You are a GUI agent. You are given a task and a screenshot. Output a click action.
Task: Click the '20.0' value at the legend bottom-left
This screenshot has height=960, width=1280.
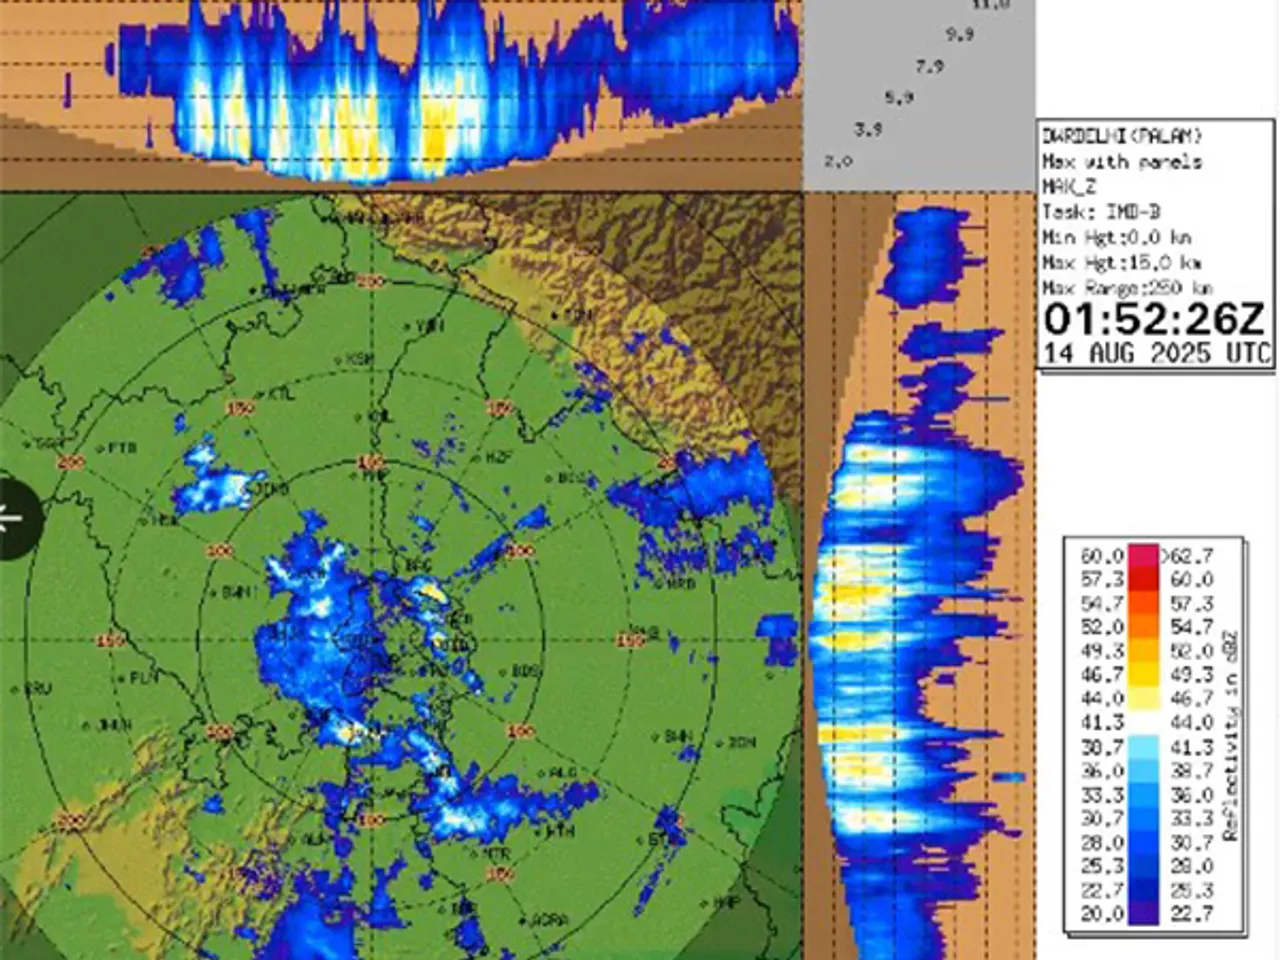(x=1102, y=913)
